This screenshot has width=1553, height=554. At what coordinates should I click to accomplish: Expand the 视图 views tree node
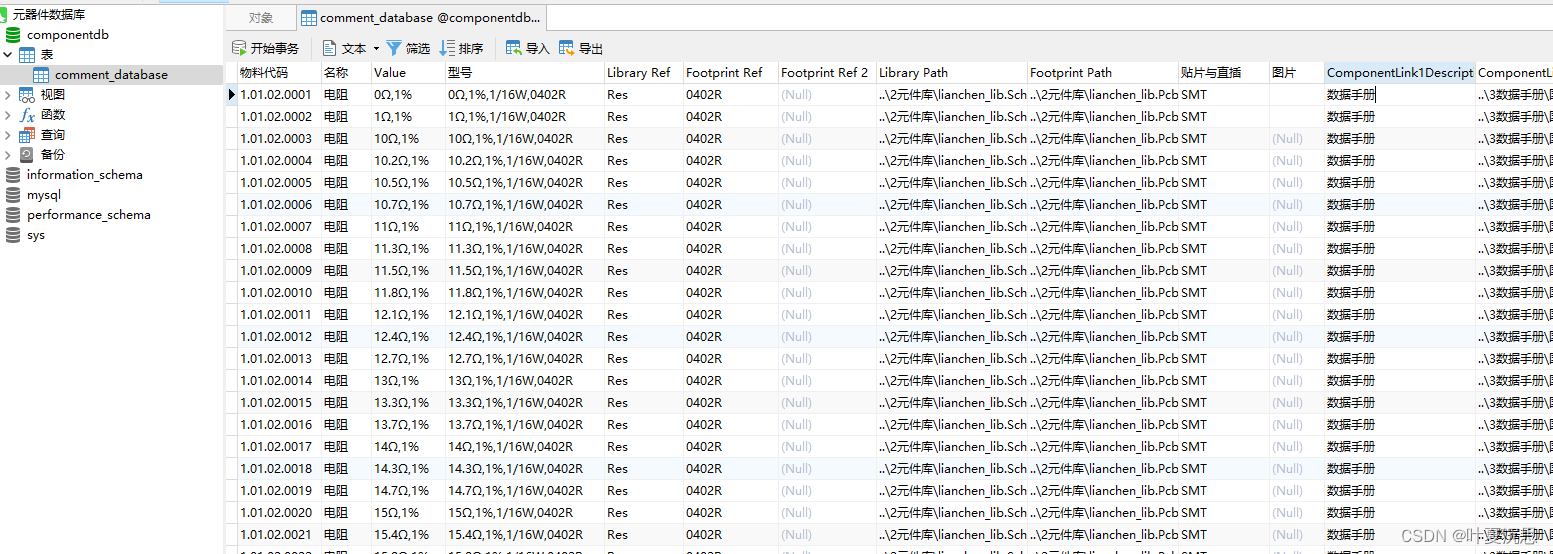pyautogui.click(x=8, y=95)
